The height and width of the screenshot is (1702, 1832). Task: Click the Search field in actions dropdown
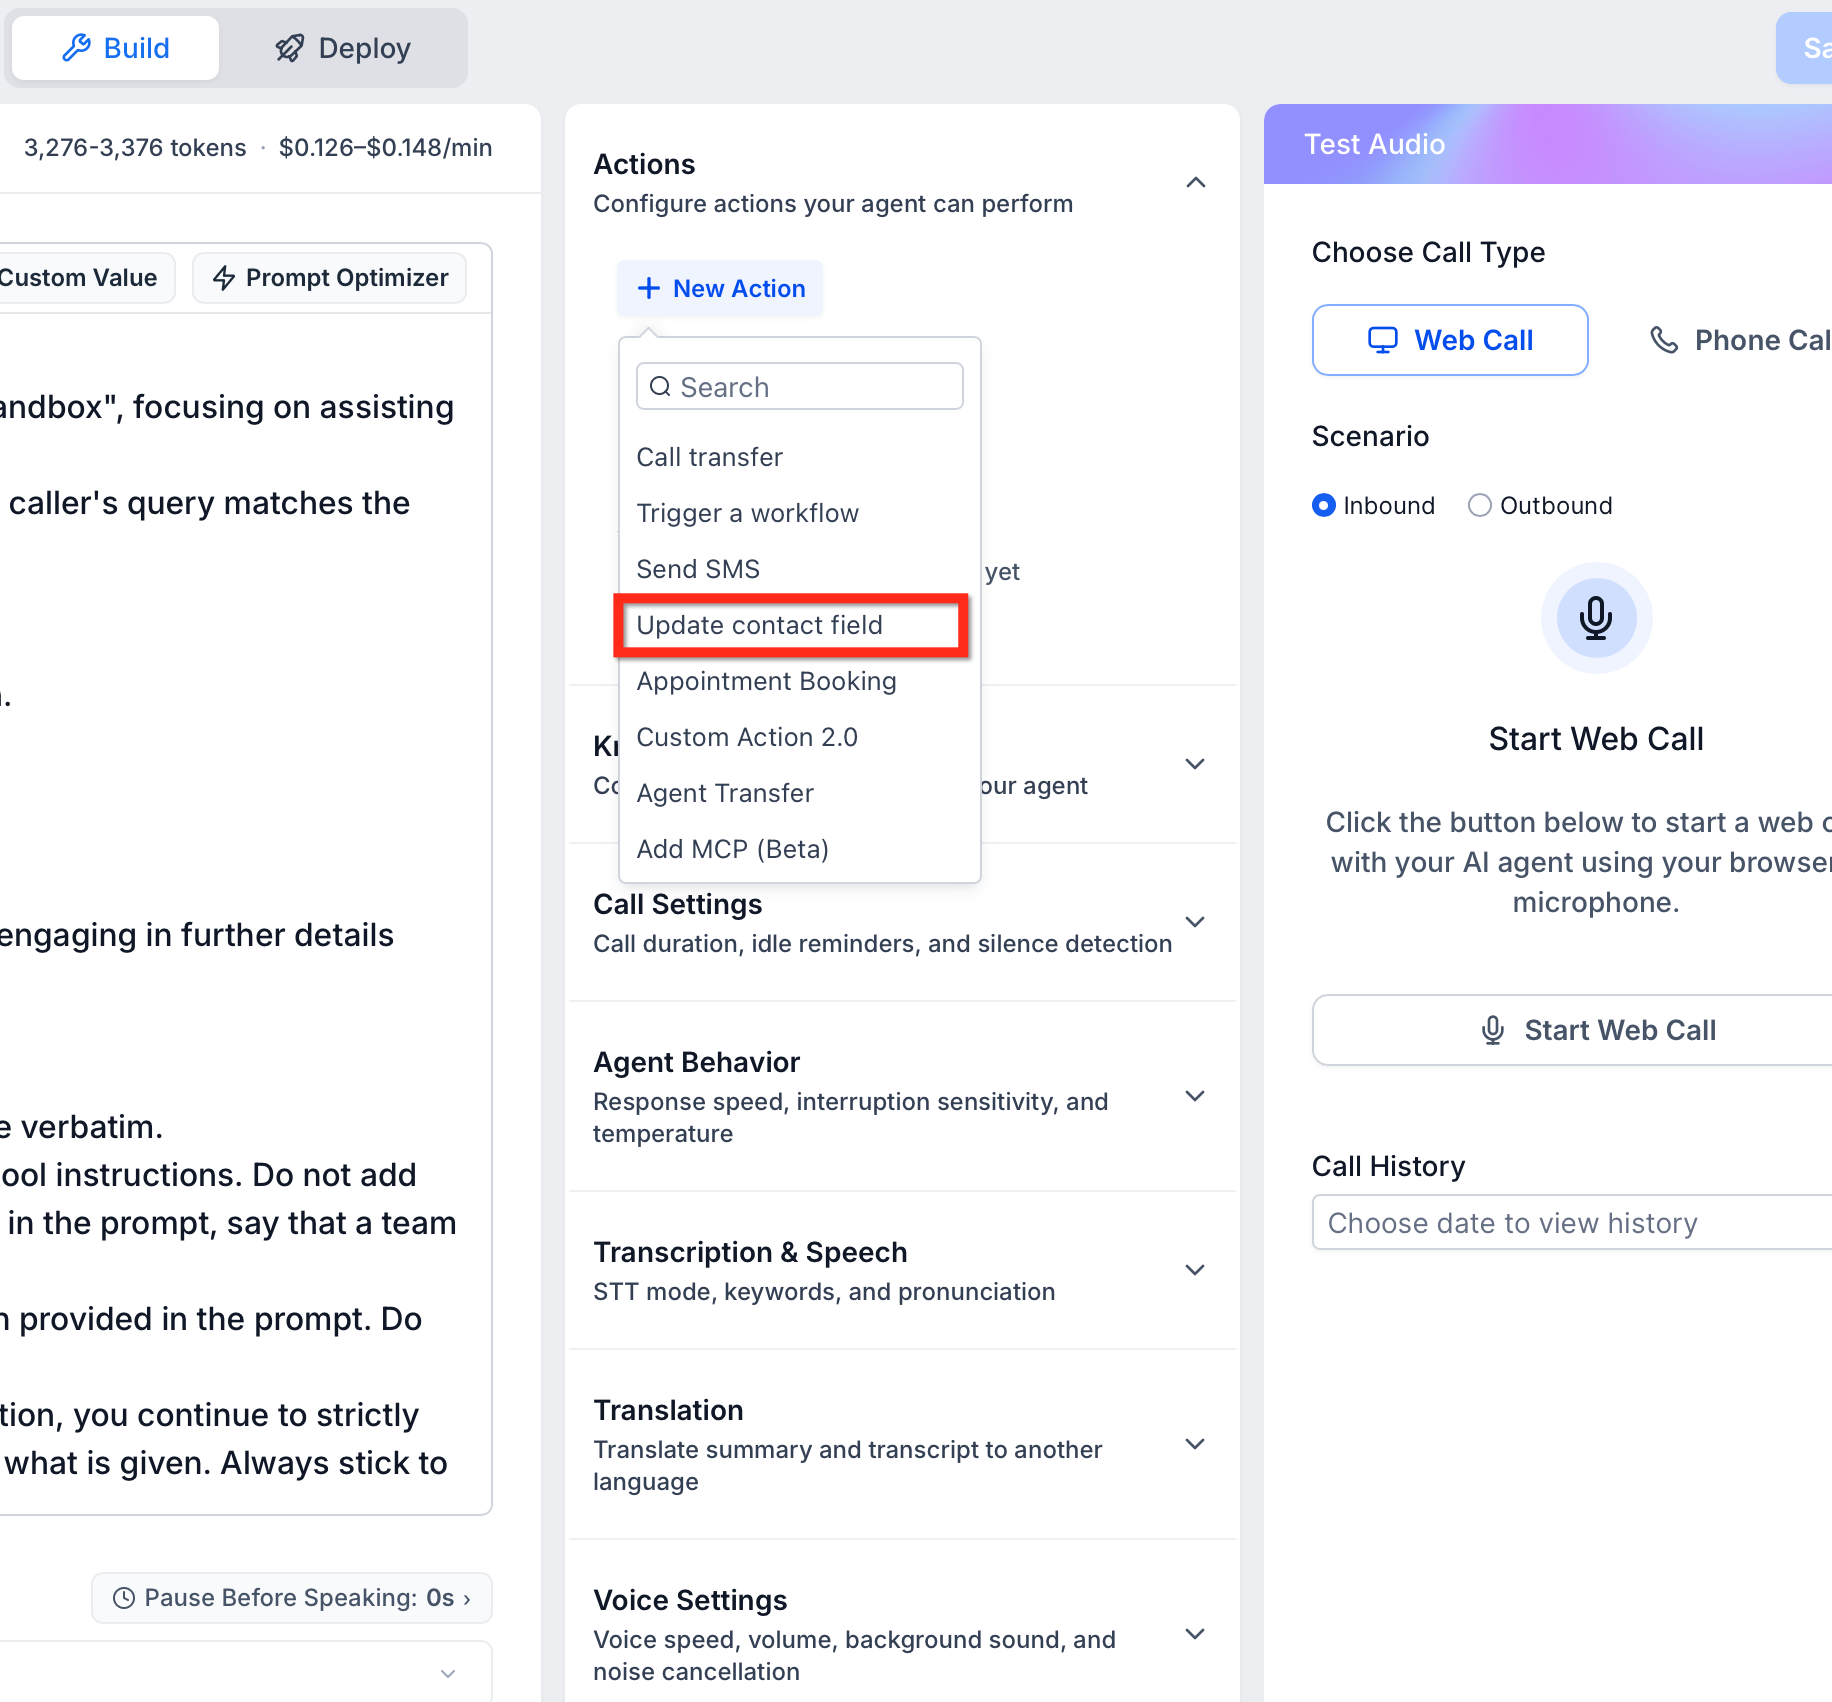[800, 387]
